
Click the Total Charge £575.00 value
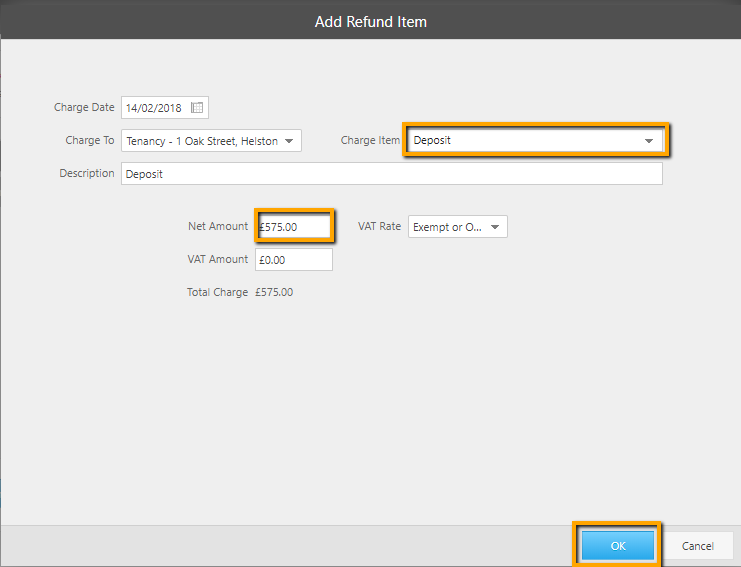click(x=274, y=292)
